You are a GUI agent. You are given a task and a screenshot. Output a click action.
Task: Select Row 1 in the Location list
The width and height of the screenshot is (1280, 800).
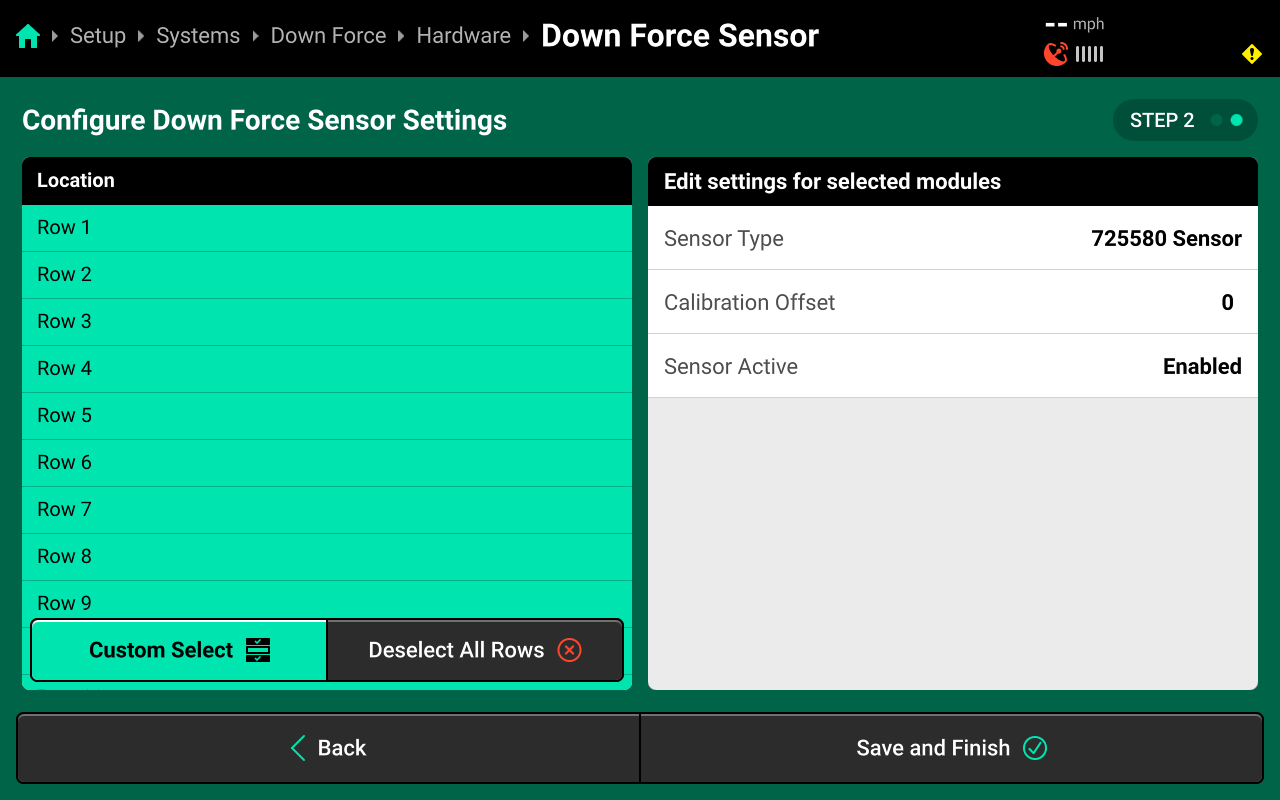click(x=327, y=228)
